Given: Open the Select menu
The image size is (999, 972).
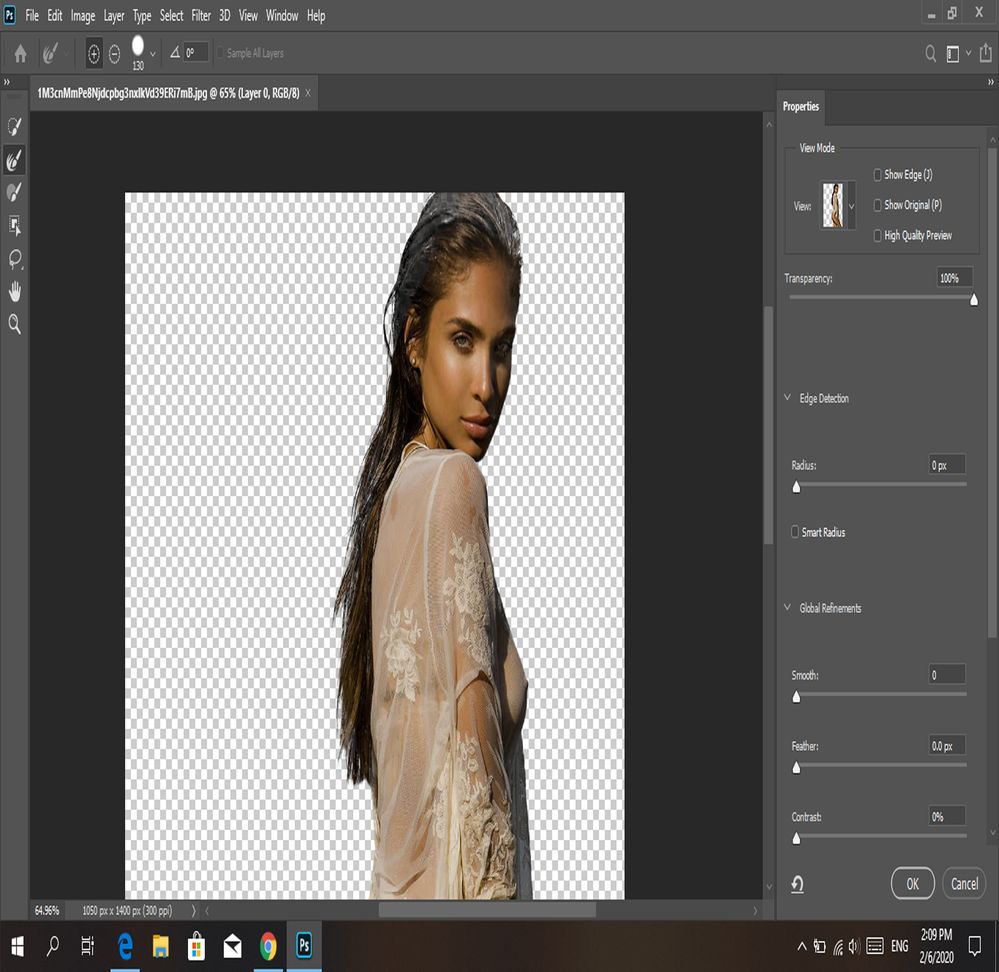Looking at the screenshot, I should point(171,16).
